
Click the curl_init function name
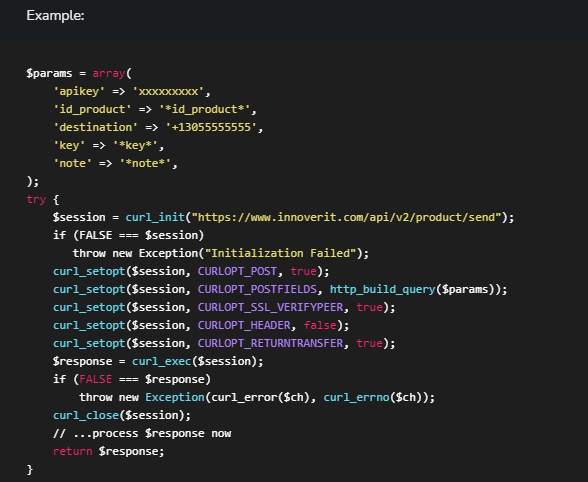(x=155, y=217)
